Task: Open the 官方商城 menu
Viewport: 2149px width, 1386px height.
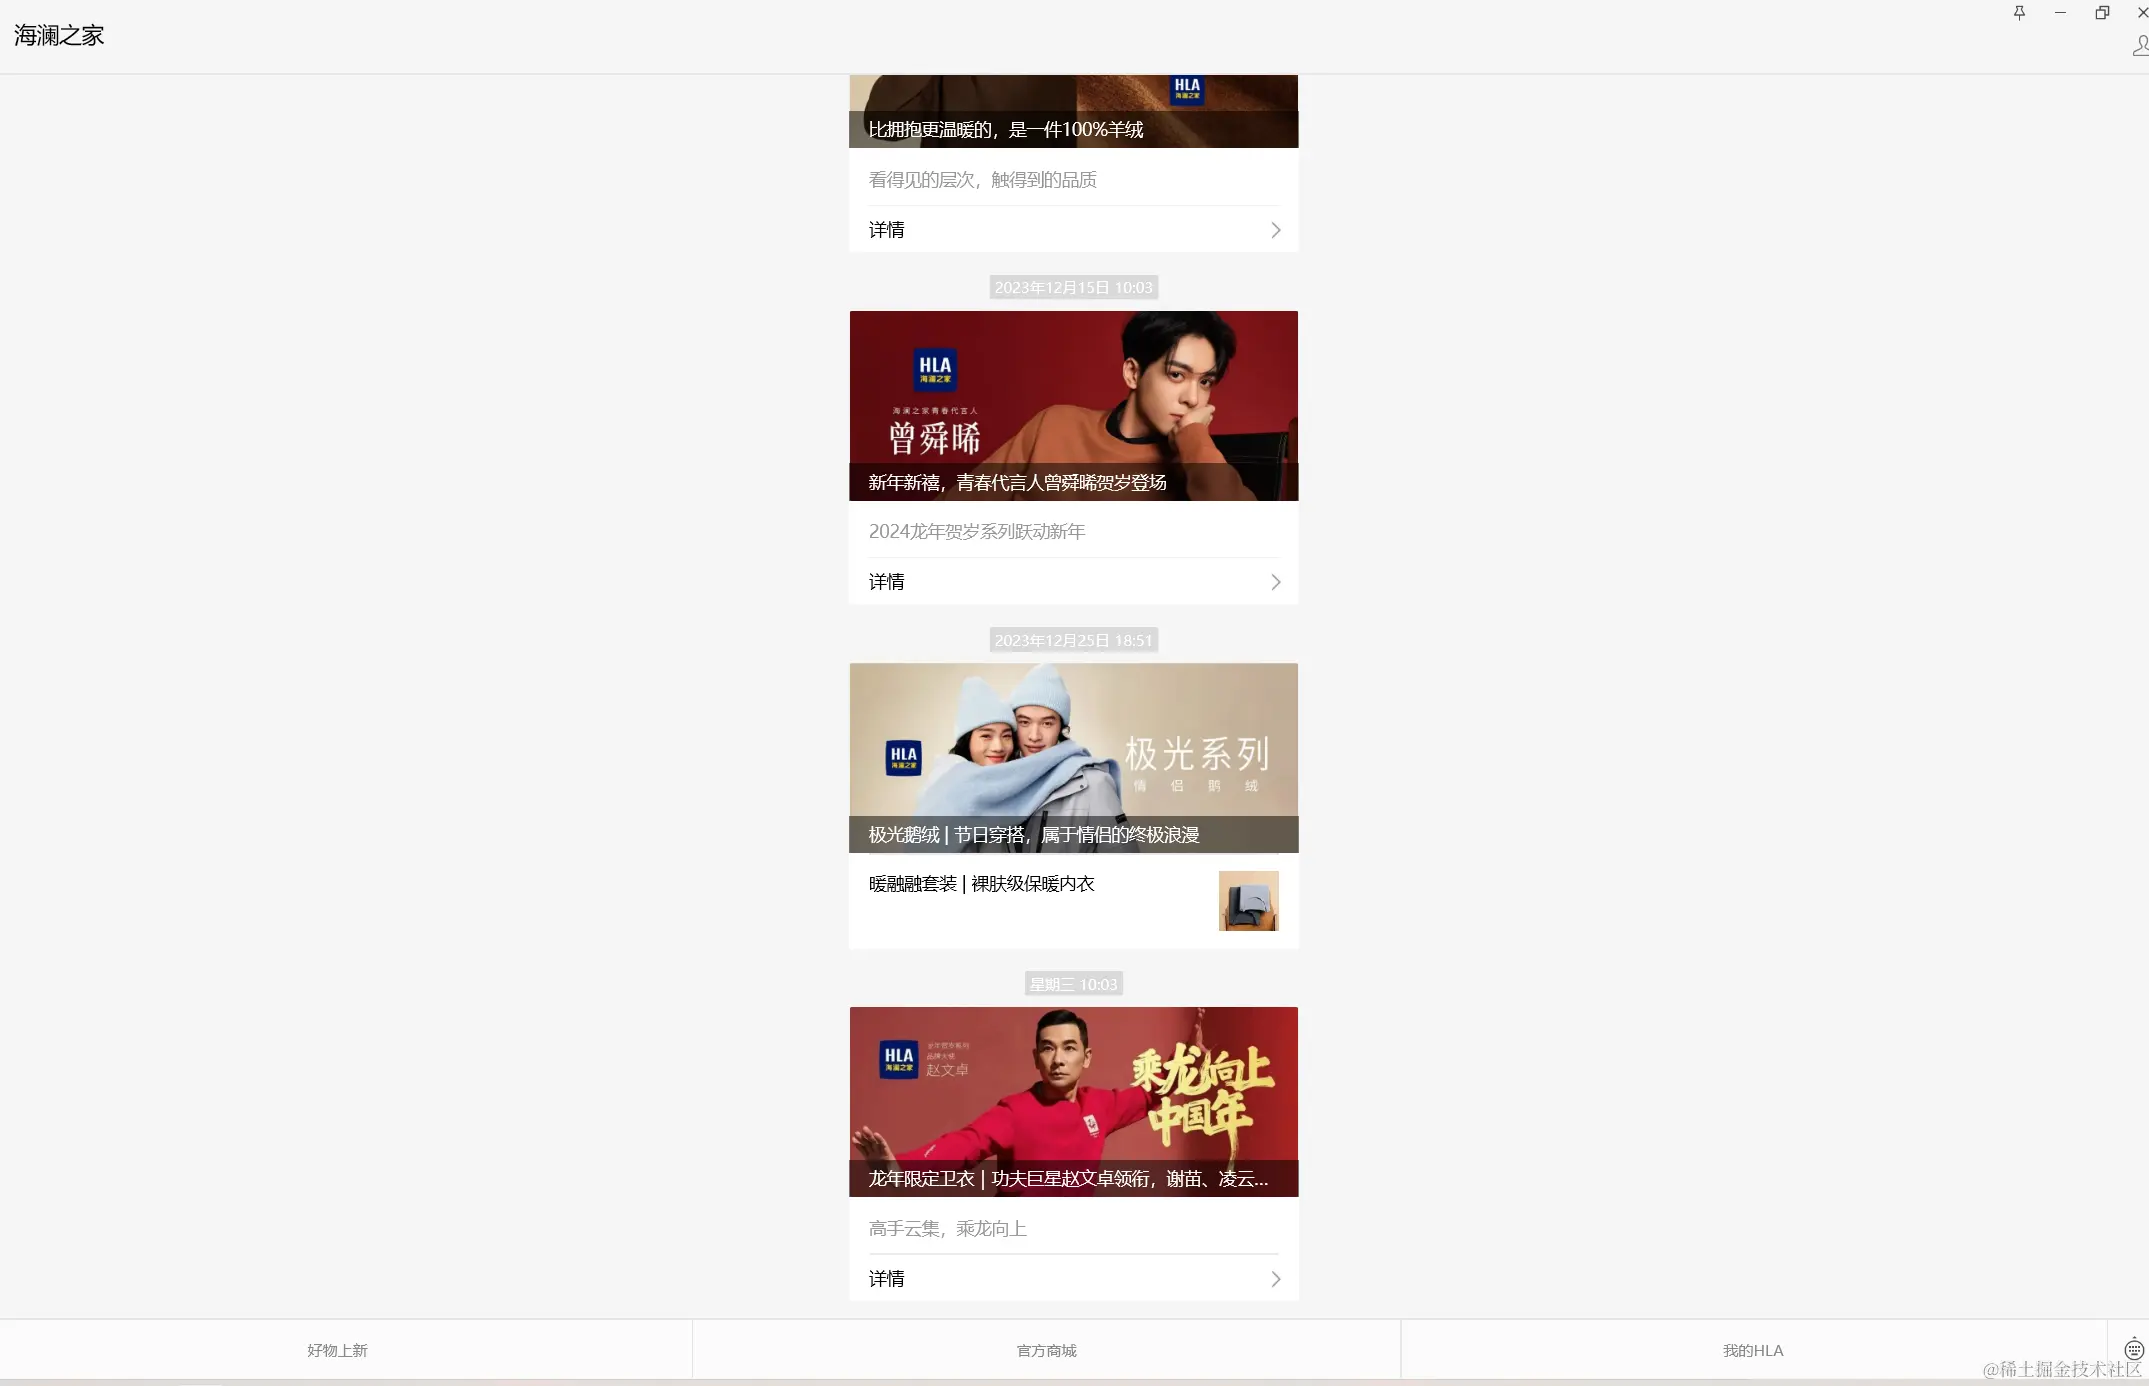Action: 1046,1350
